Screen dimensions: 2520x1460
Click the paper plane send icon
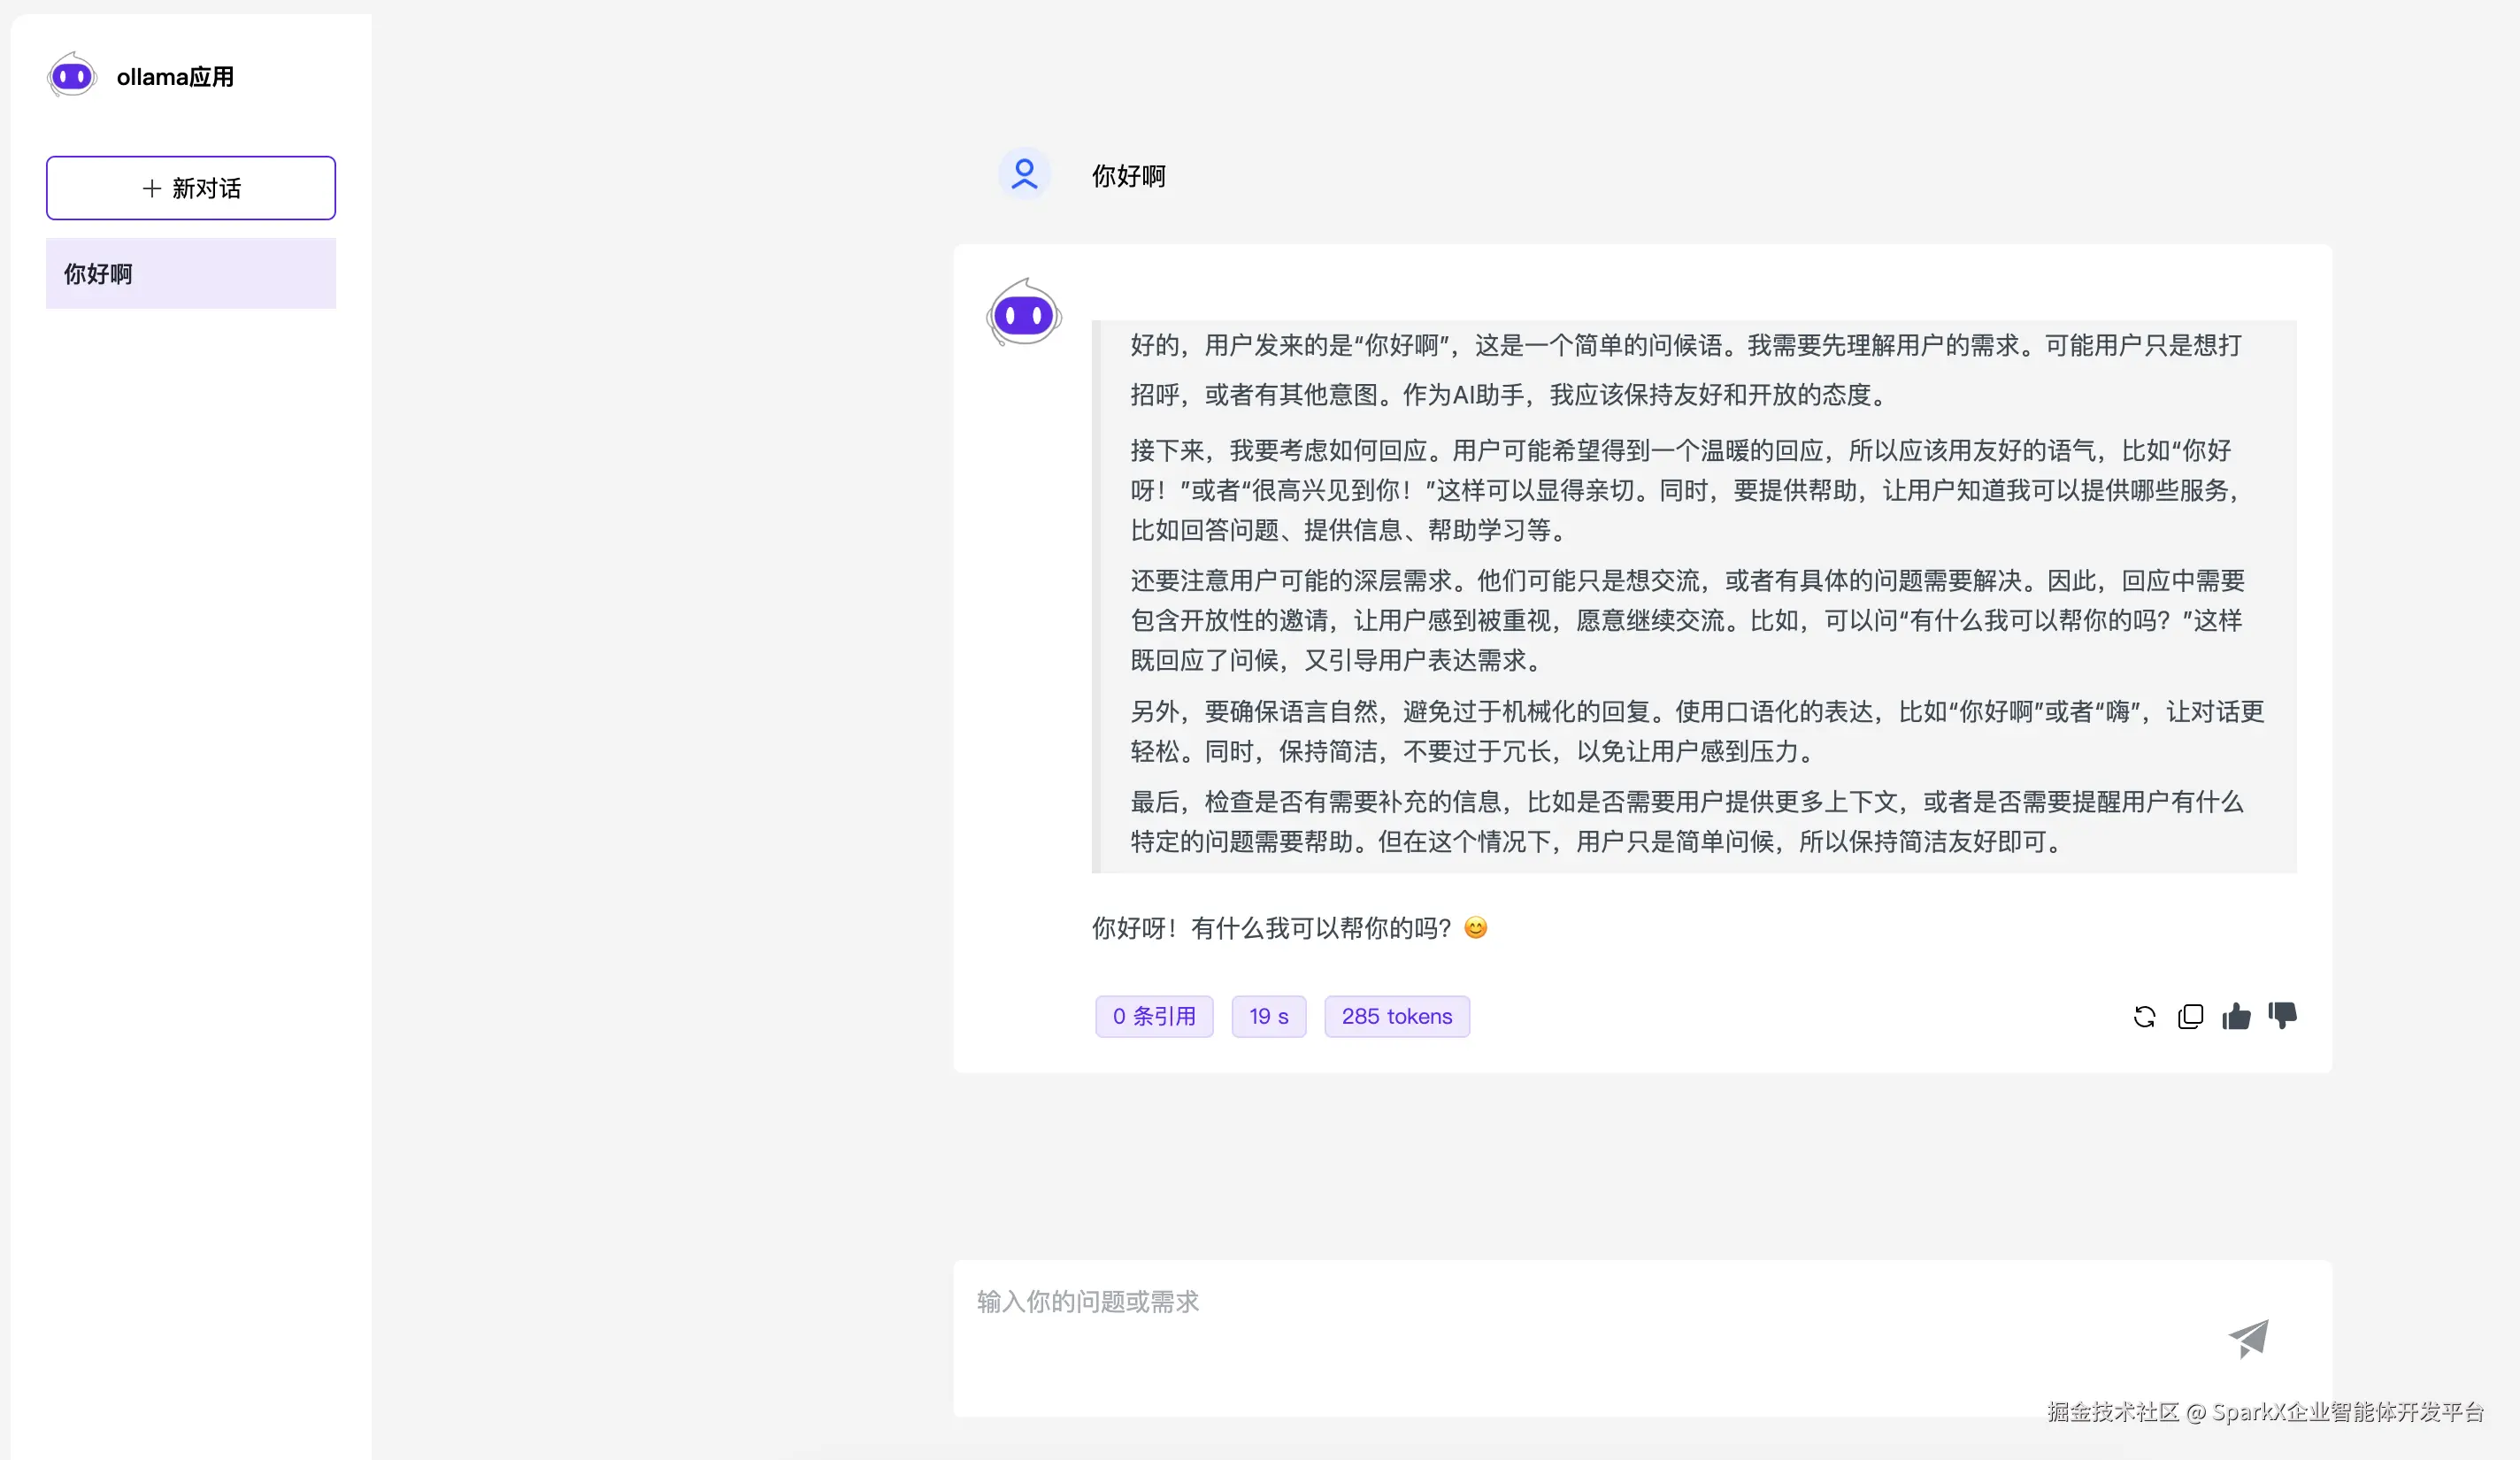(2248, 1338)
